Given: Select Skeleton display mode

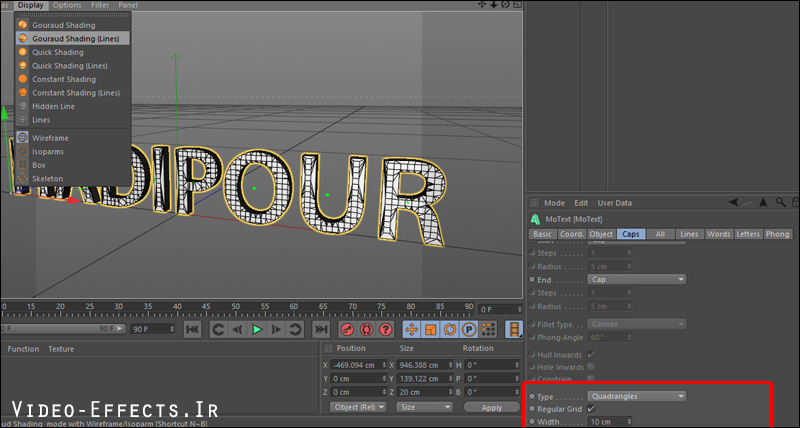Looking at the screenshot, I should tap(72, 179).
